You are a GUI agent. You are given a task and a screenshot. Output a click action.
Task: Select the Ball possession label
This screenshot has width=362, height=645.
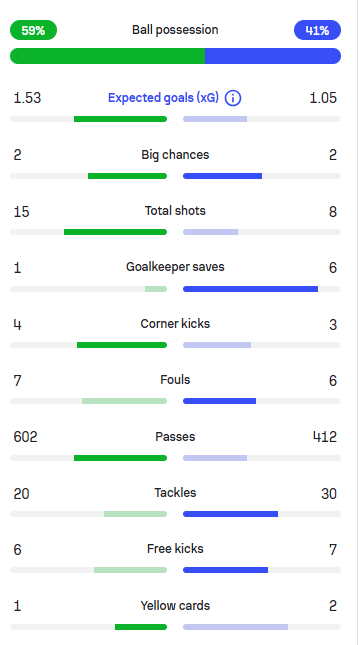click(175, 30)
